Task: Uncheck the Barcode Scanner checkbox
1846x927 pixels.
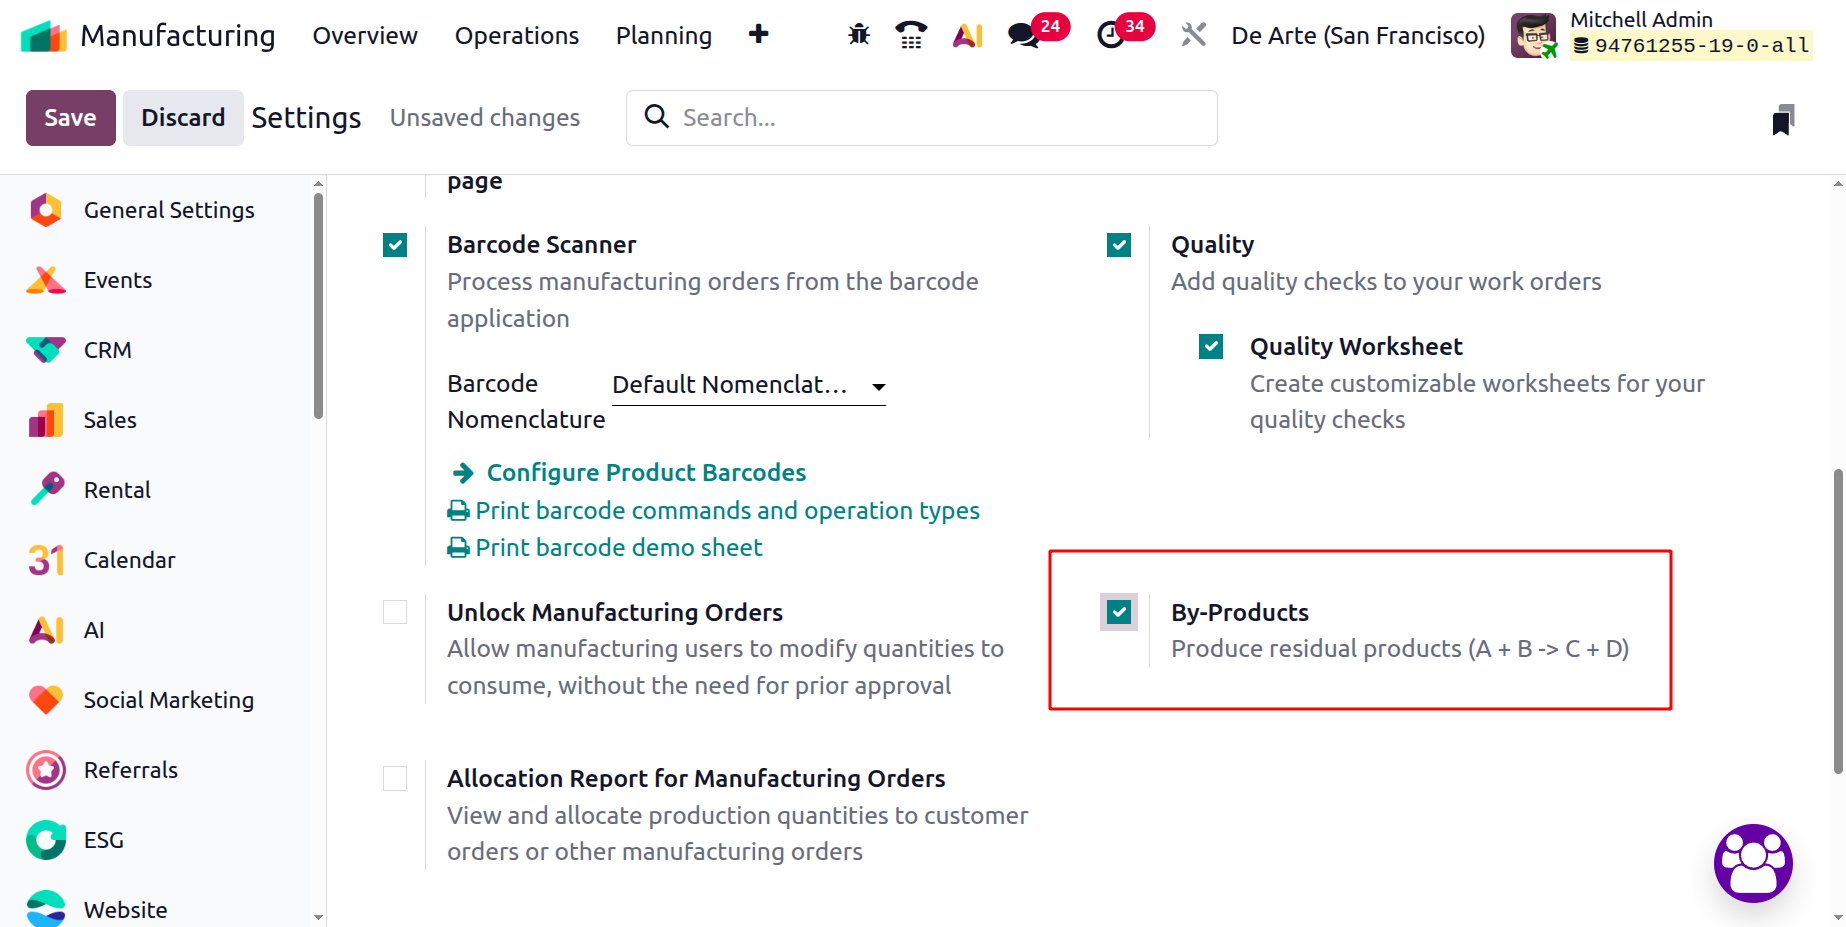Action: pos(395,245)
